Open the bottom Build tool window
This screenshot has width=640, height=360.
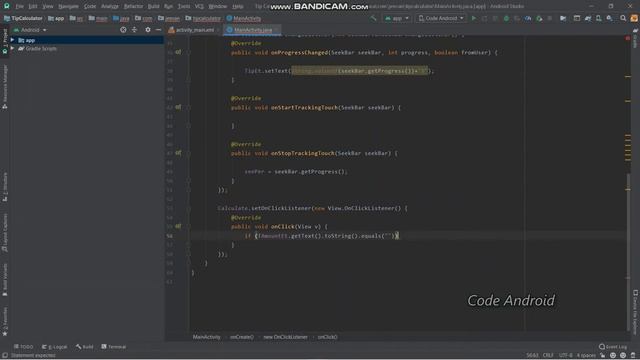[x=84, y=347]
